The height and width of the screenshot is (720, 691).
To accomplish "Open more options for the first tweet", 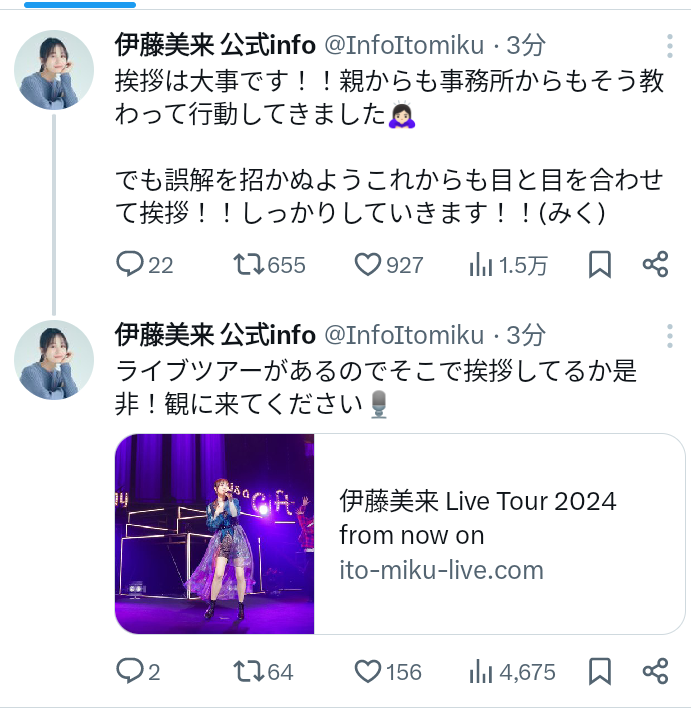I will pyautogui.click(x=669, y=45).
